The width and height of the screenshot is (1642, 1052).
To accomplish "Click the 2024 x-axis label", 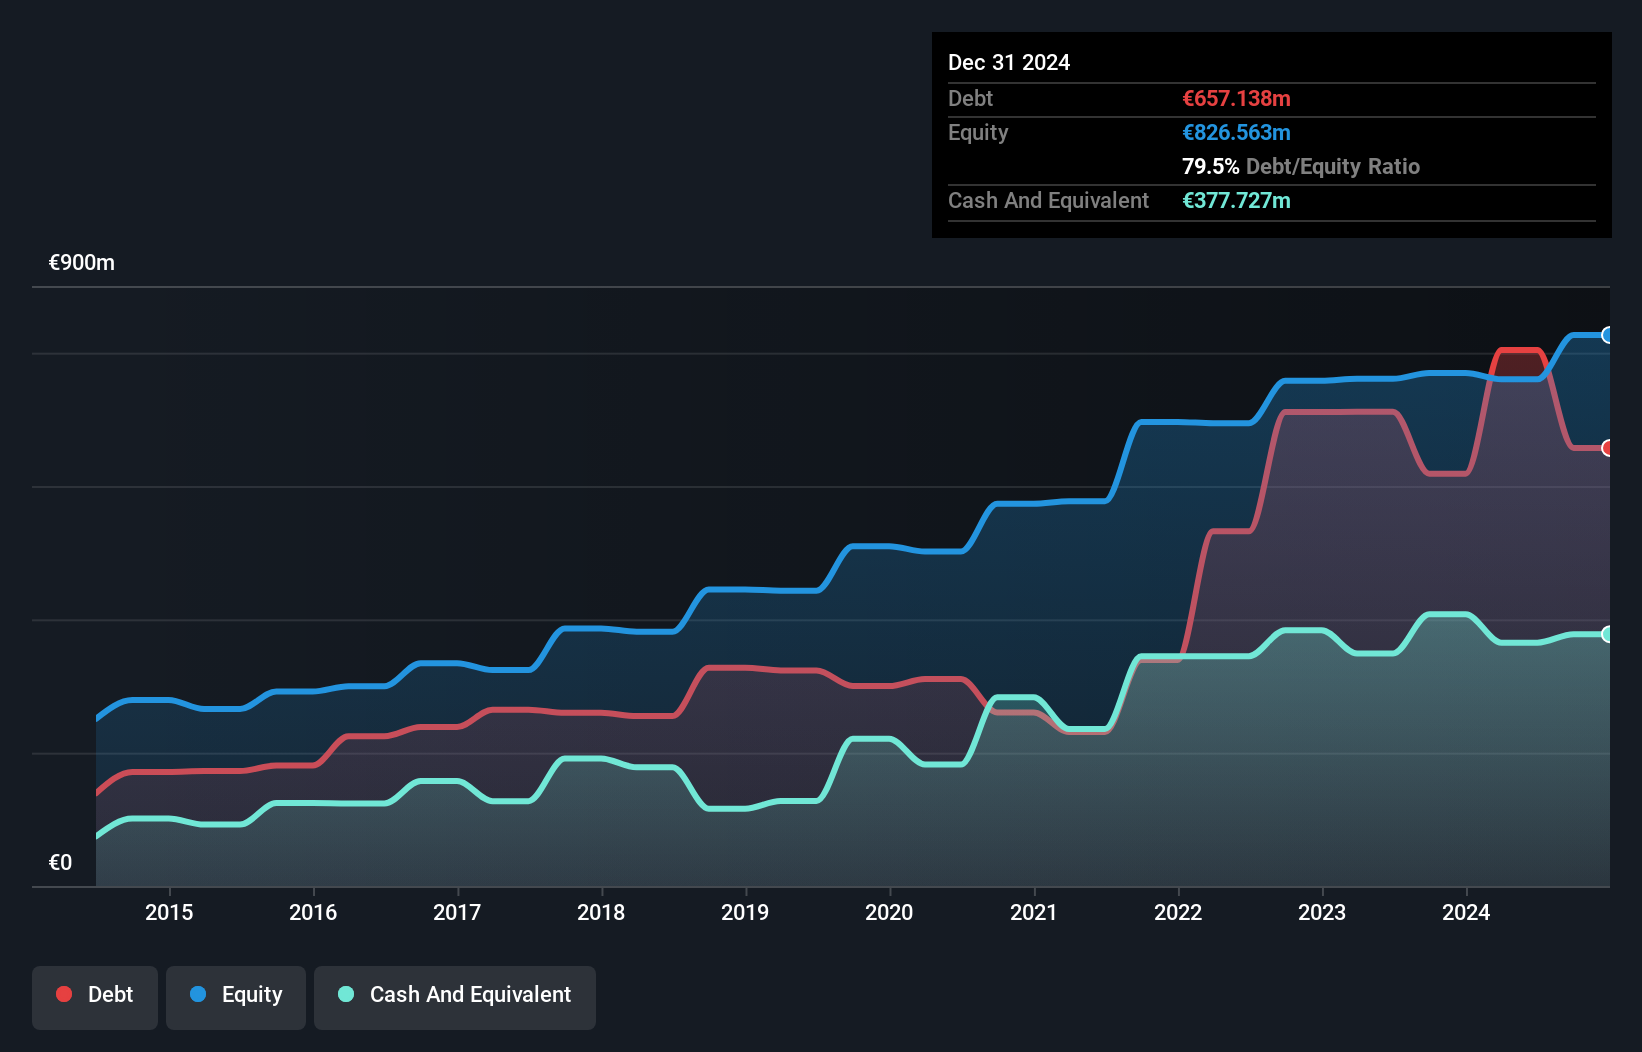I will pos(1466,912).
